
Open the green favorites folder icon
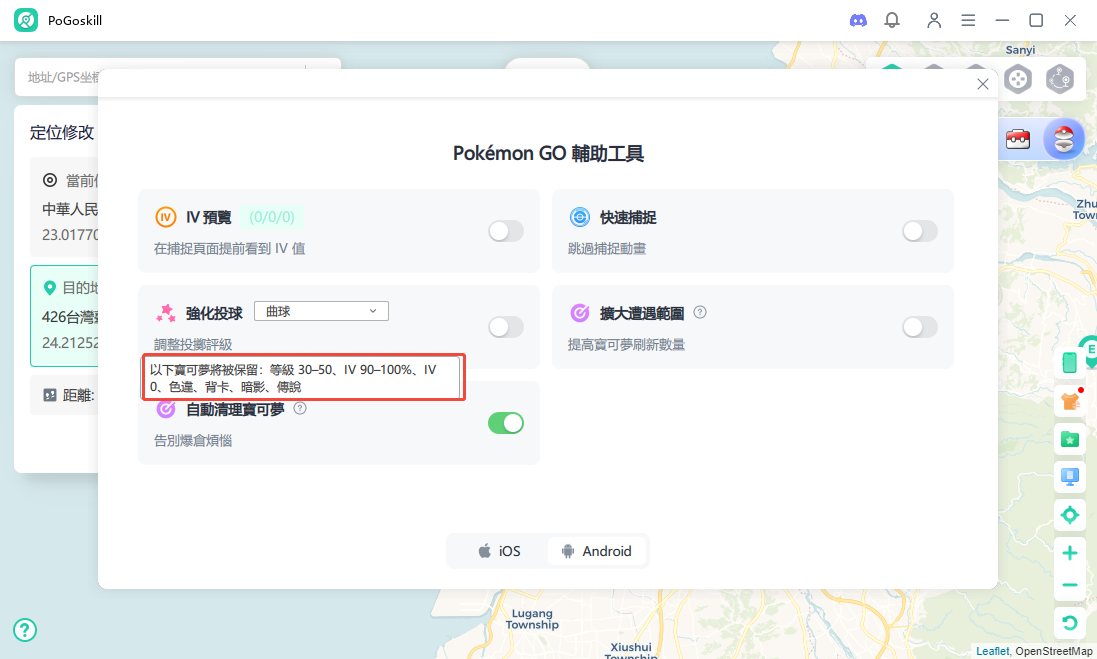click(x=1070, y=439)
